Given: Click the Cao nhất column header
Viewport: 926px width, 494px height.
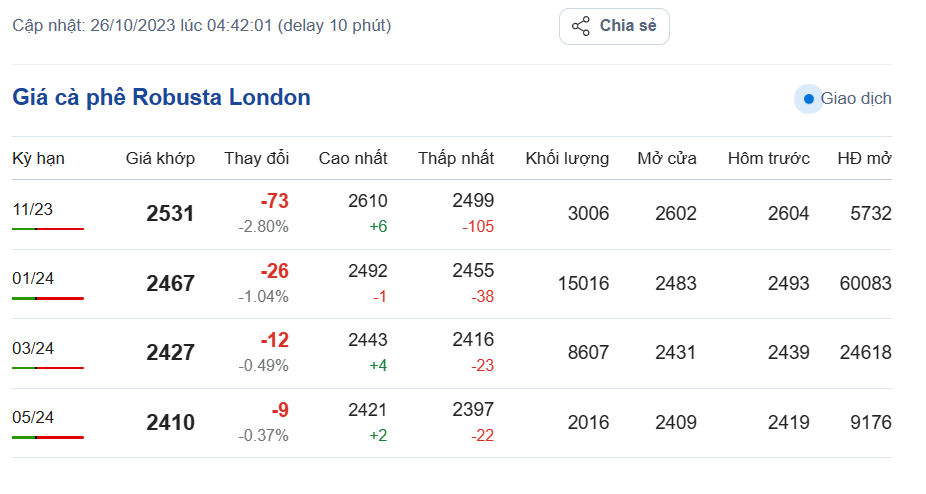Looking at the screenshot, I should point(353,158).
